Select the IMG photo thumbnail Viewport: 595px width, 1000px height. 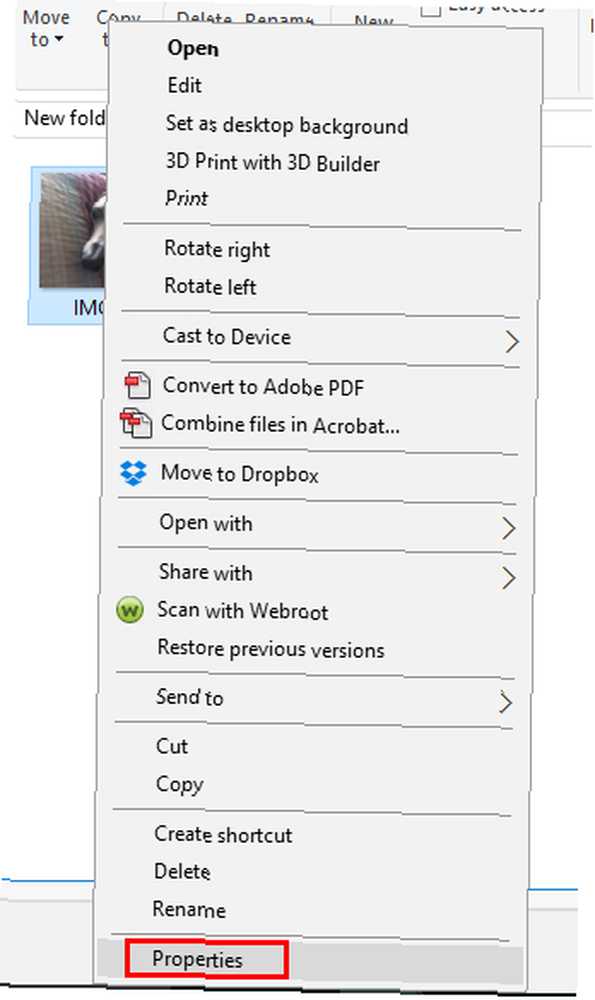pyautogui.click(x=68, y=245)
